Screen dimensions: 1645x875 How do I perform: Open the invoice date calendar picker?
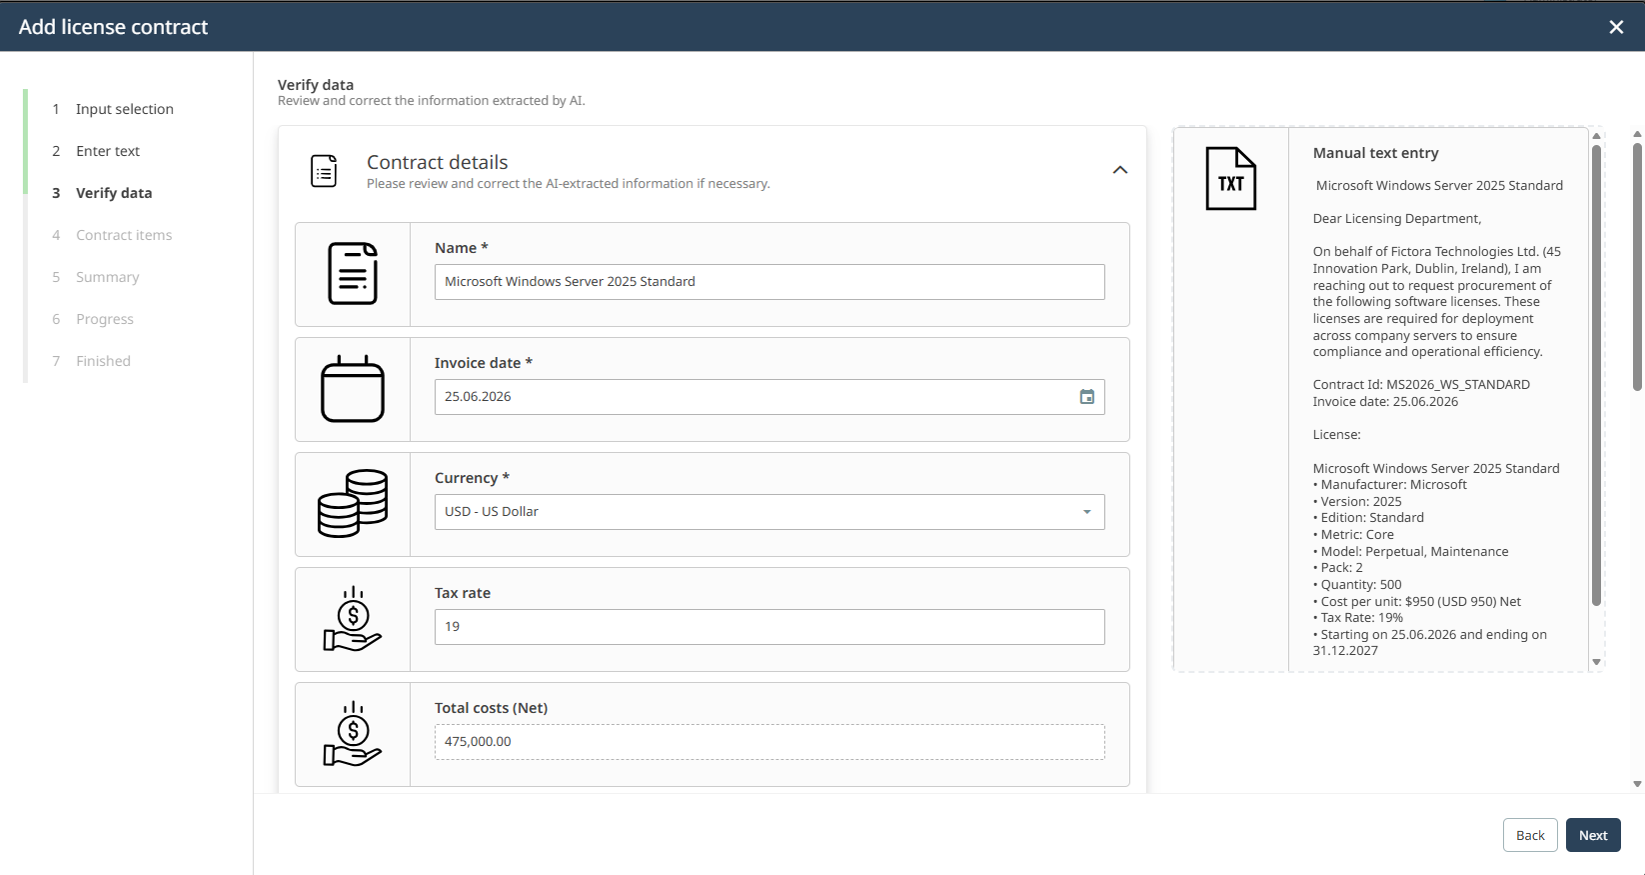click(x=1087, y=397)
